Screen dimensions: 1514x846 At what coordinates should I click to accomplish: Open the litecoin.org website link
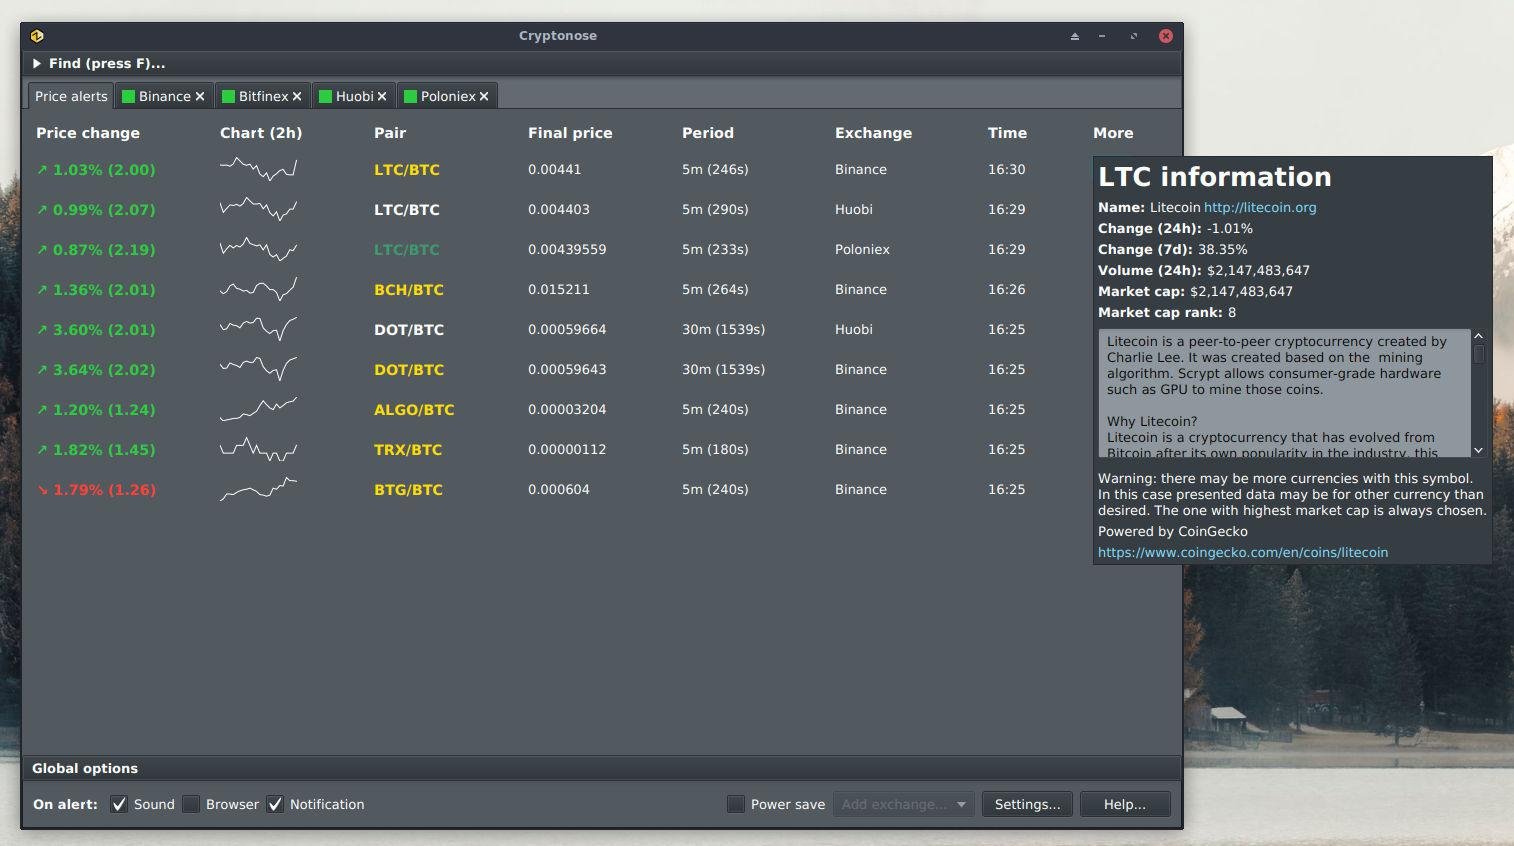coord(1261,207)
